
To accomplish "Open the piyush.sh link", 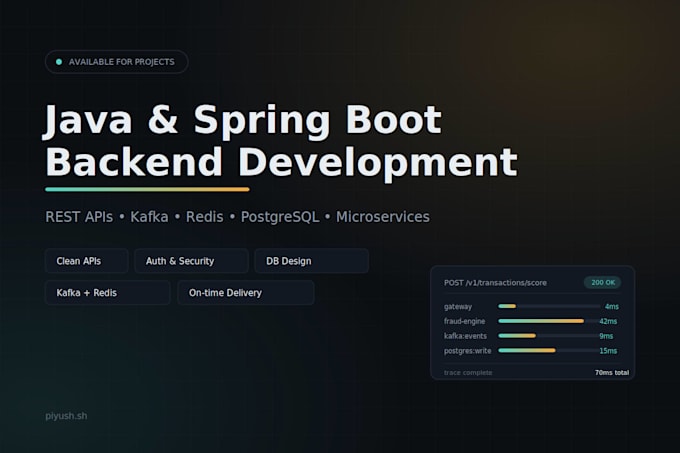I will coord(66,416).
